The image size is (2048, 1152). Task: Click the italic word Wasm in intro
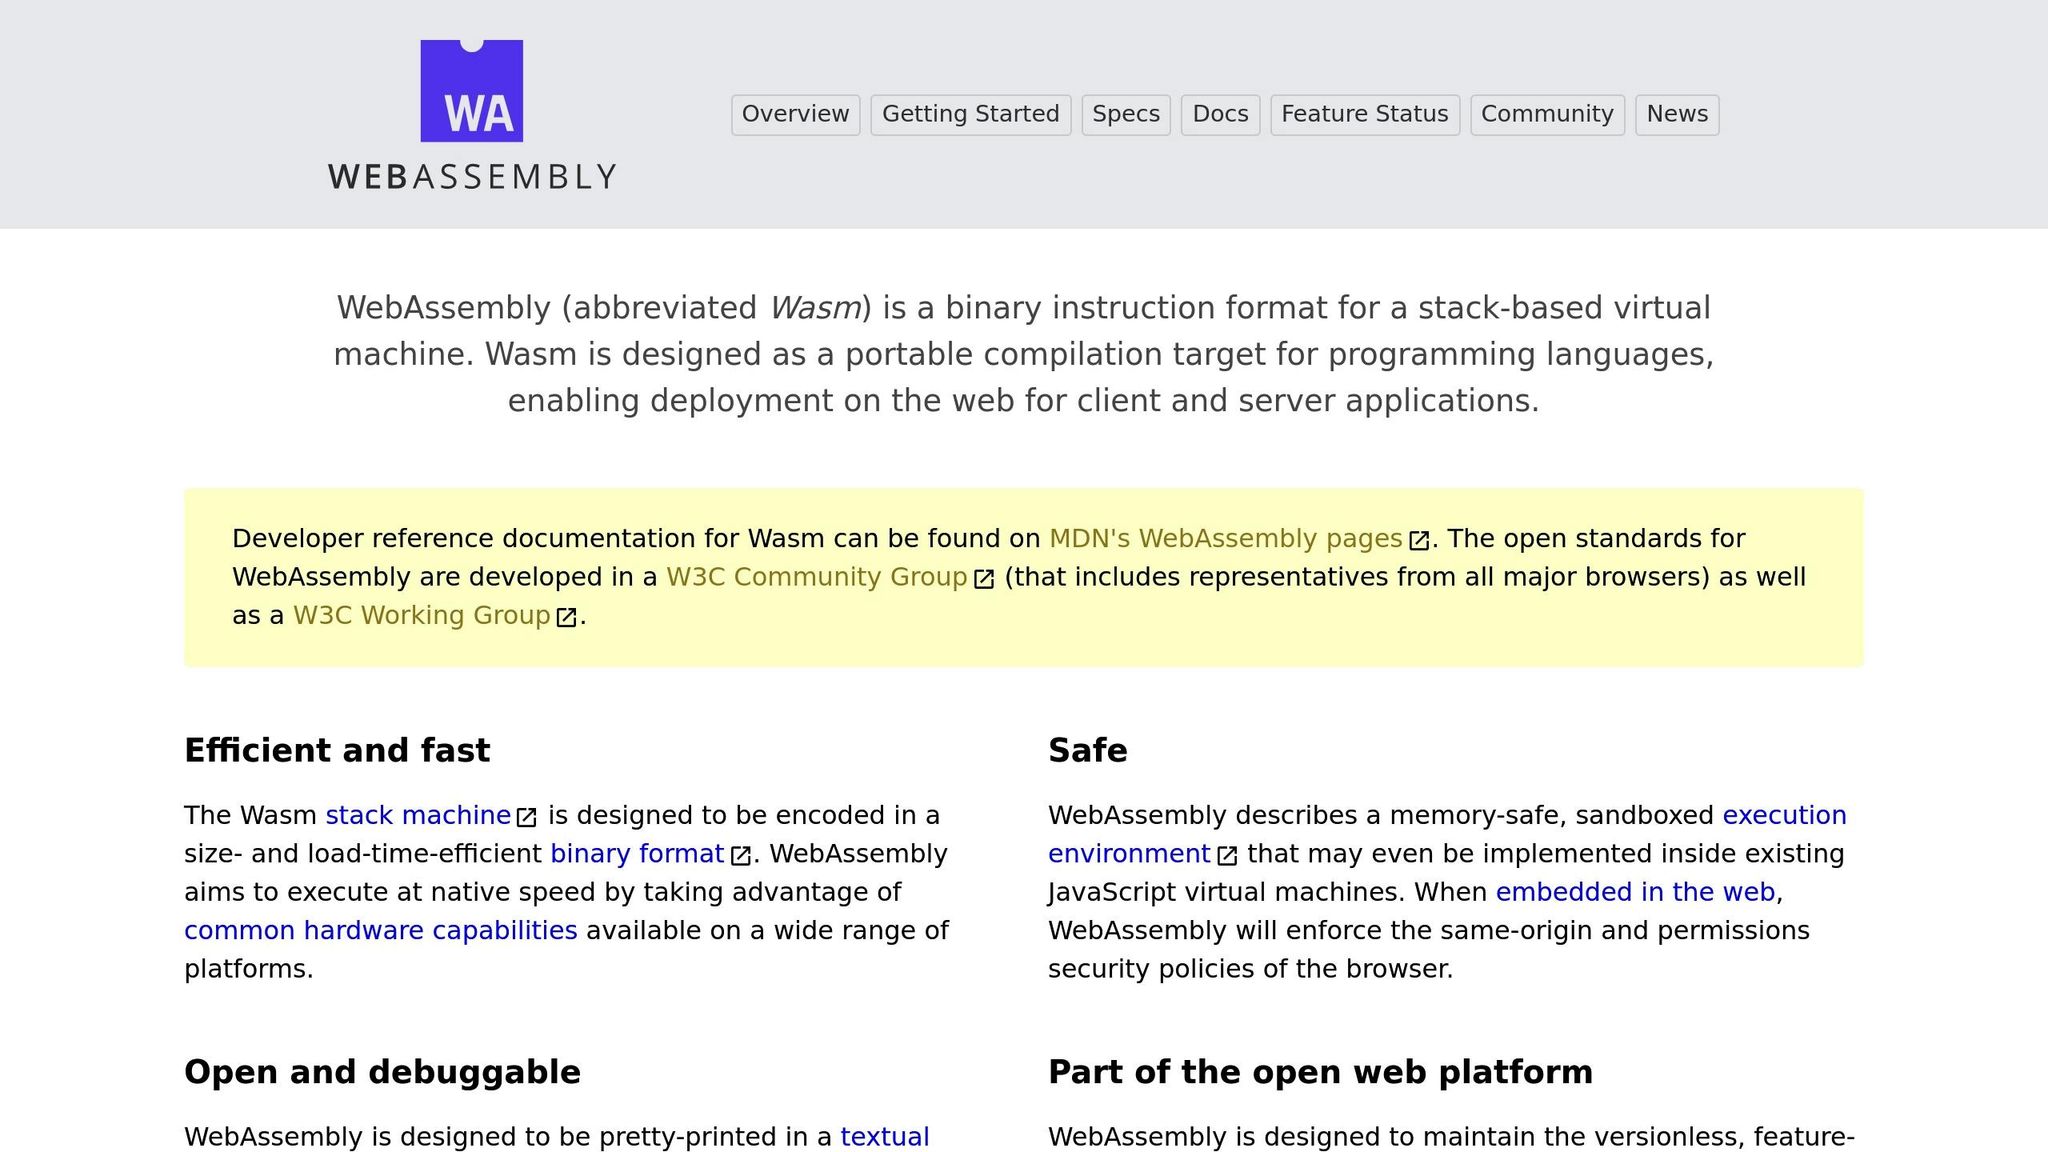tap(815, 308)
